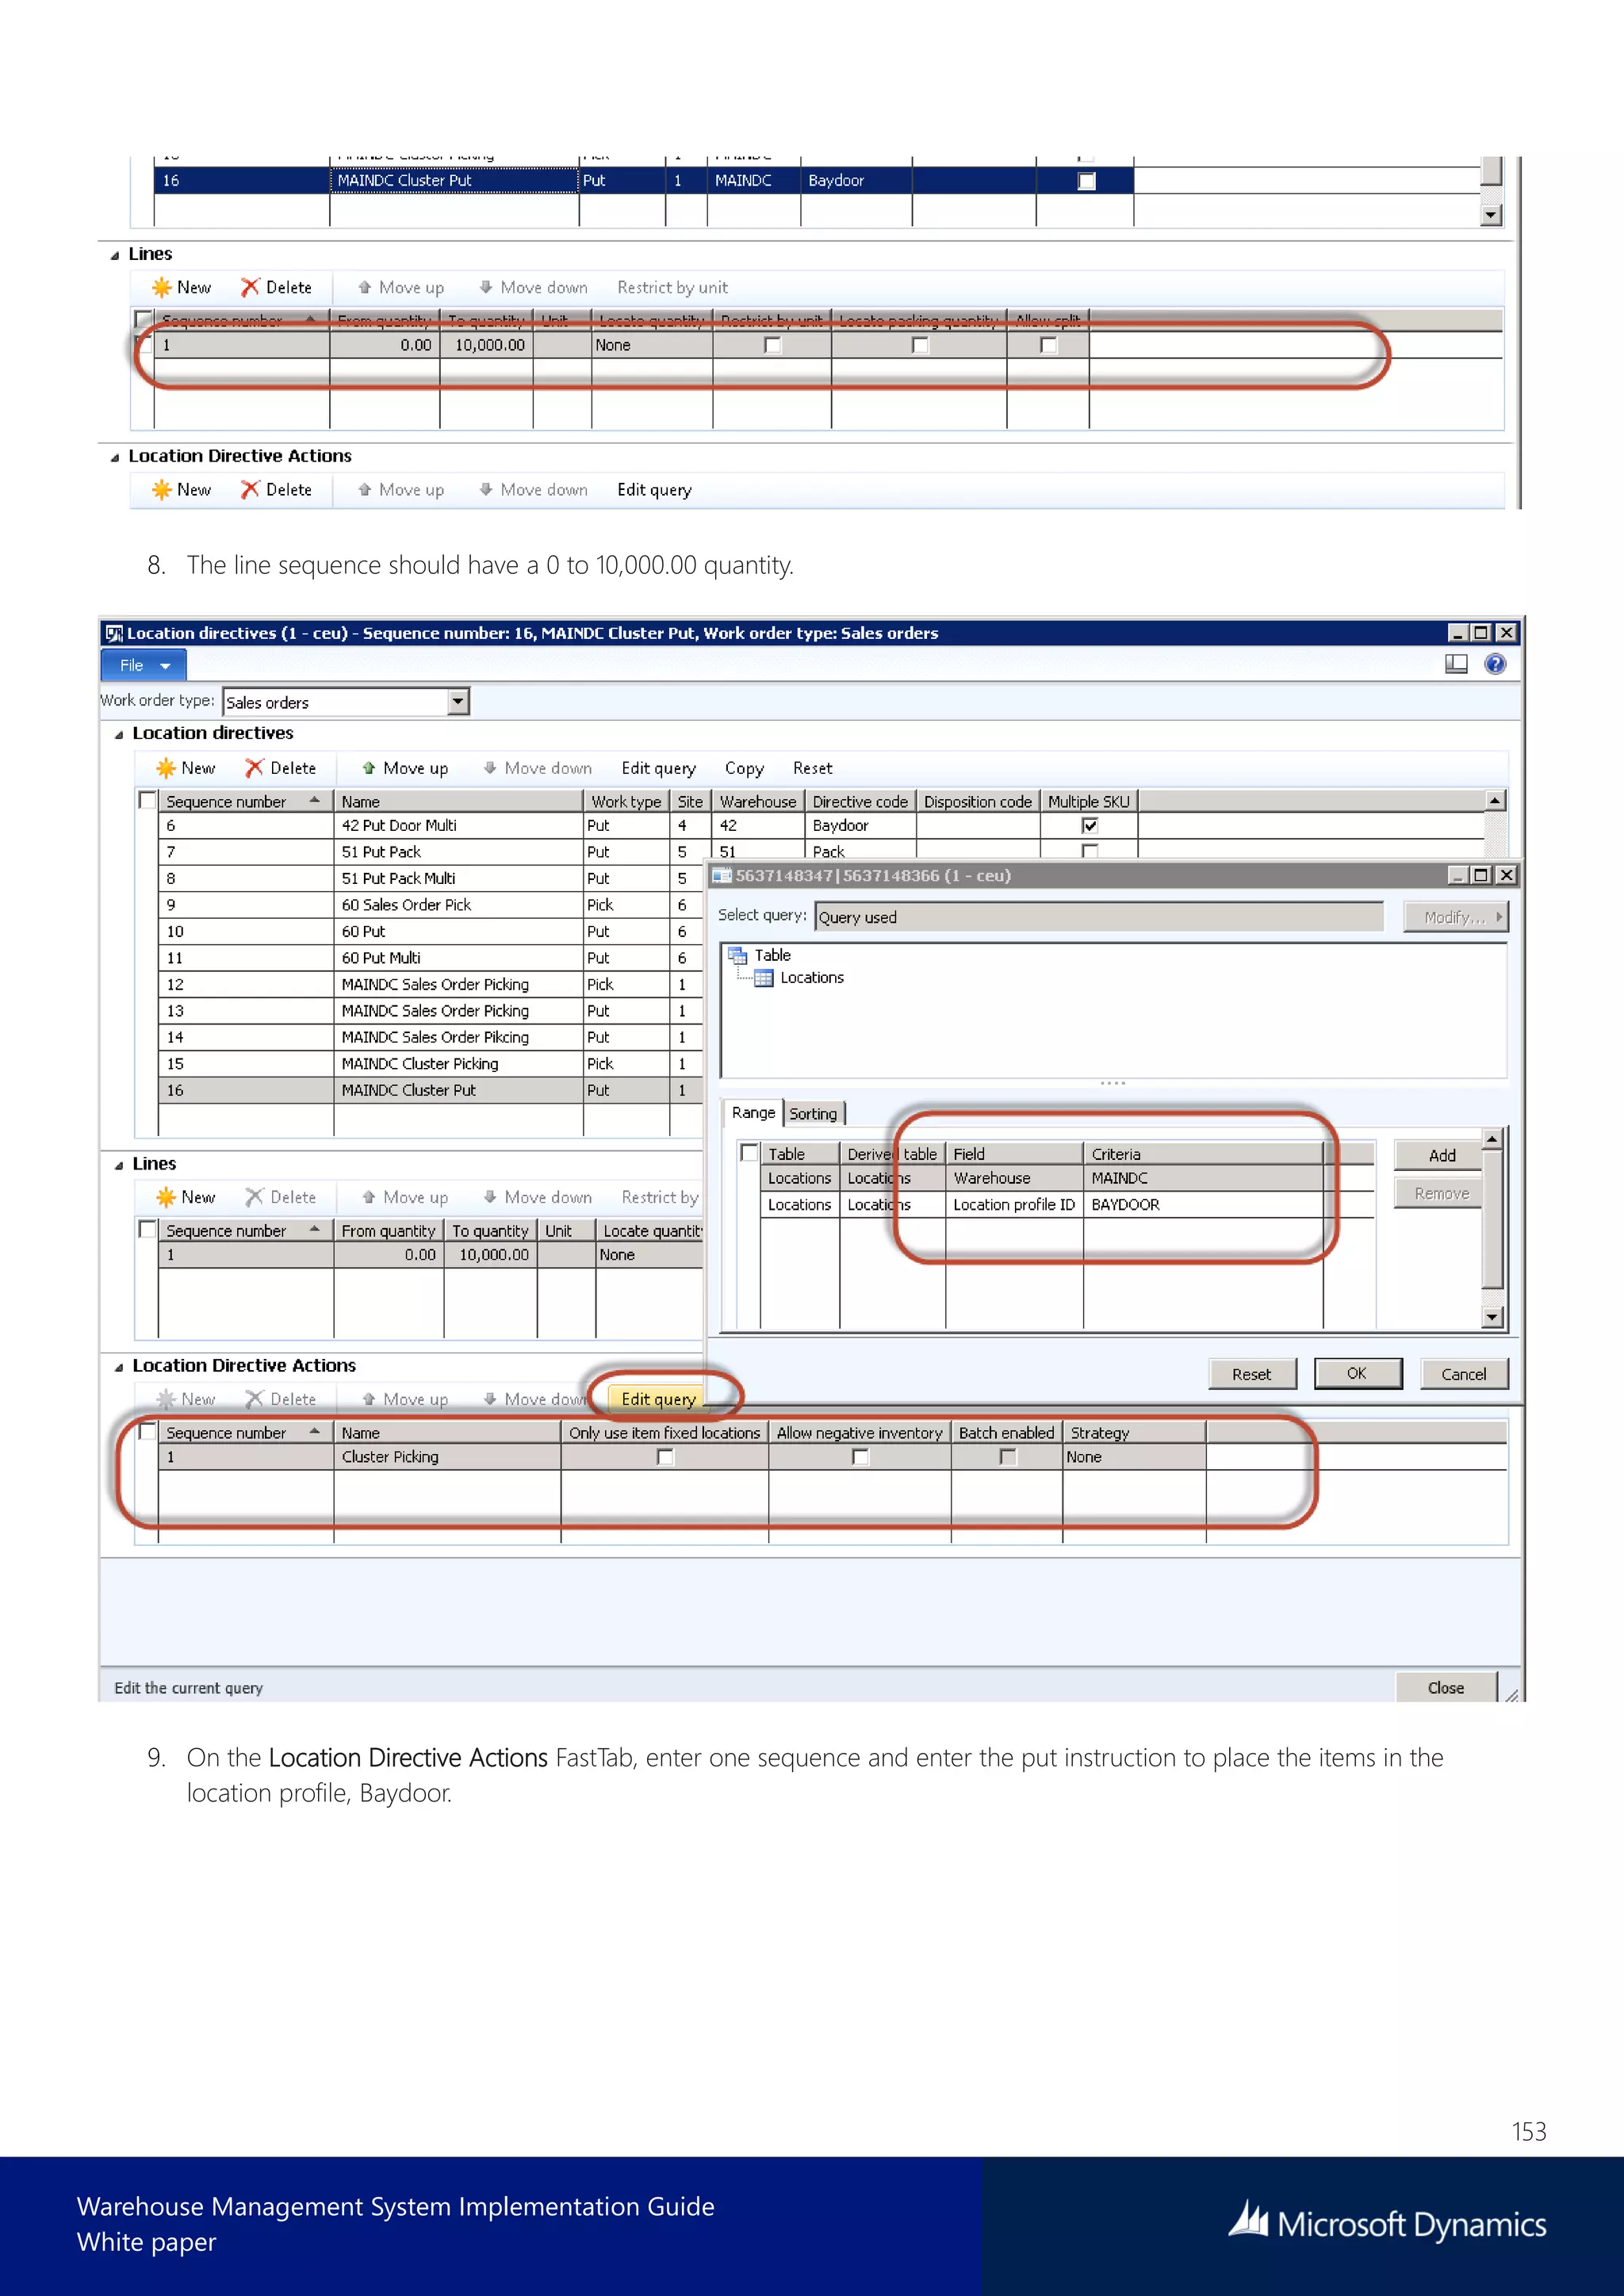
Task: Click Cancel in the query dialog
Action: point(1463,1374)
